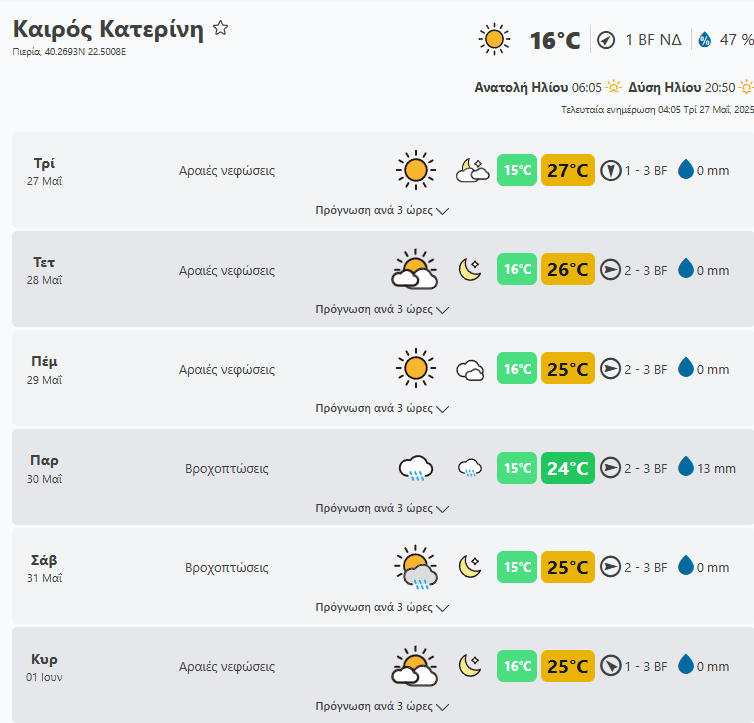Click the green 24°C high badge on Friday
This screenshot has height=723, width=754.
567,468
